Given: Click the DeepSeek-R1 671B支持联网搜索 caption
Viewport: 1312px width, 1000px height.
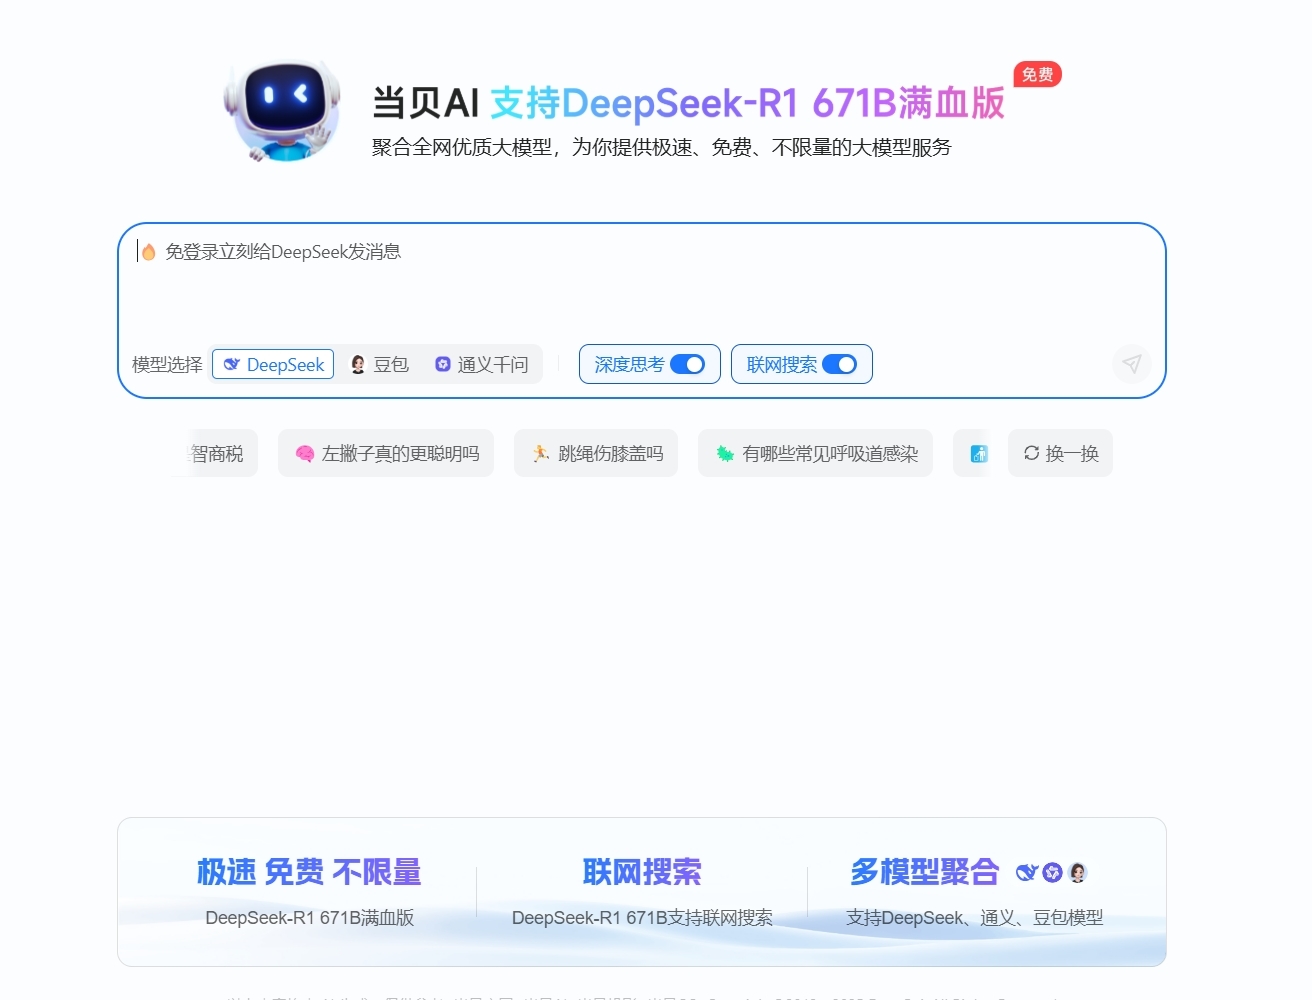Looking at the screenshot, I should pyautogui.click(x=642, y=918).
